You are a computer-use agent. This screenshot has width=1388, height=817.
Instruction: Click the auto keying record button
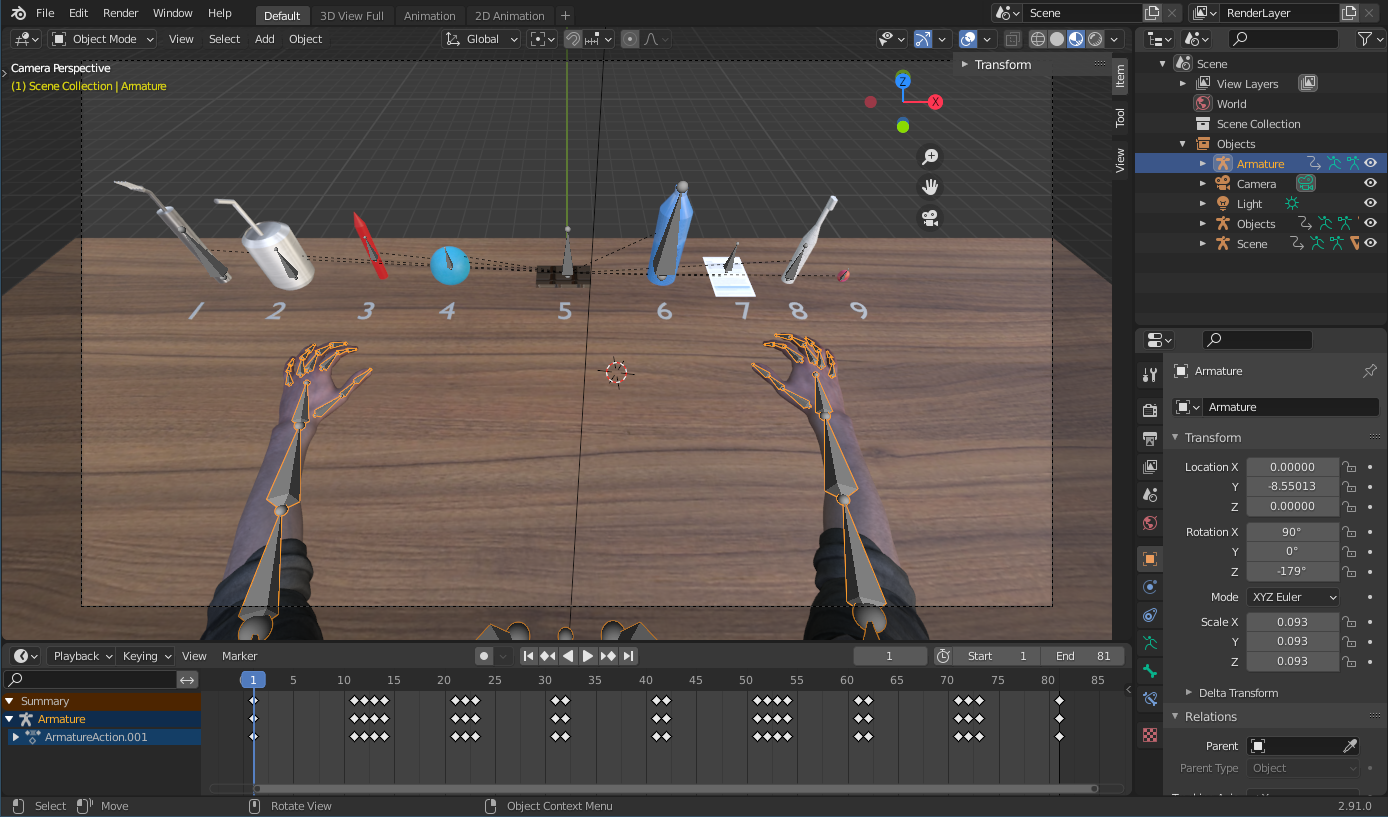click(x=484, y=656)
